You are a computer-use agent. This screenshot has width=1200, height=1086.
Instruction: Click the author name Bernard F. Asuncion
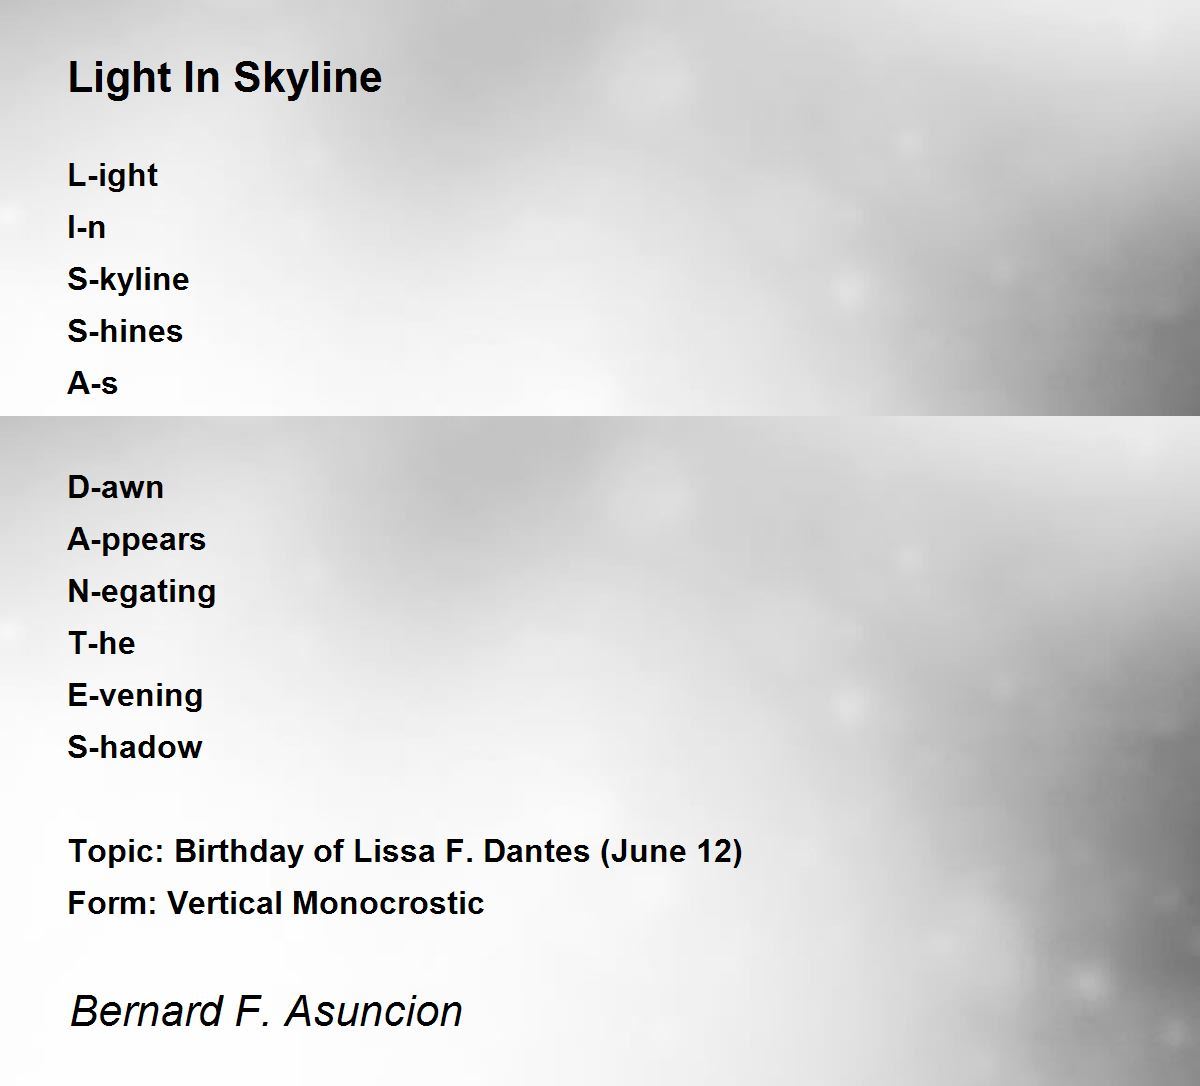266,1011
